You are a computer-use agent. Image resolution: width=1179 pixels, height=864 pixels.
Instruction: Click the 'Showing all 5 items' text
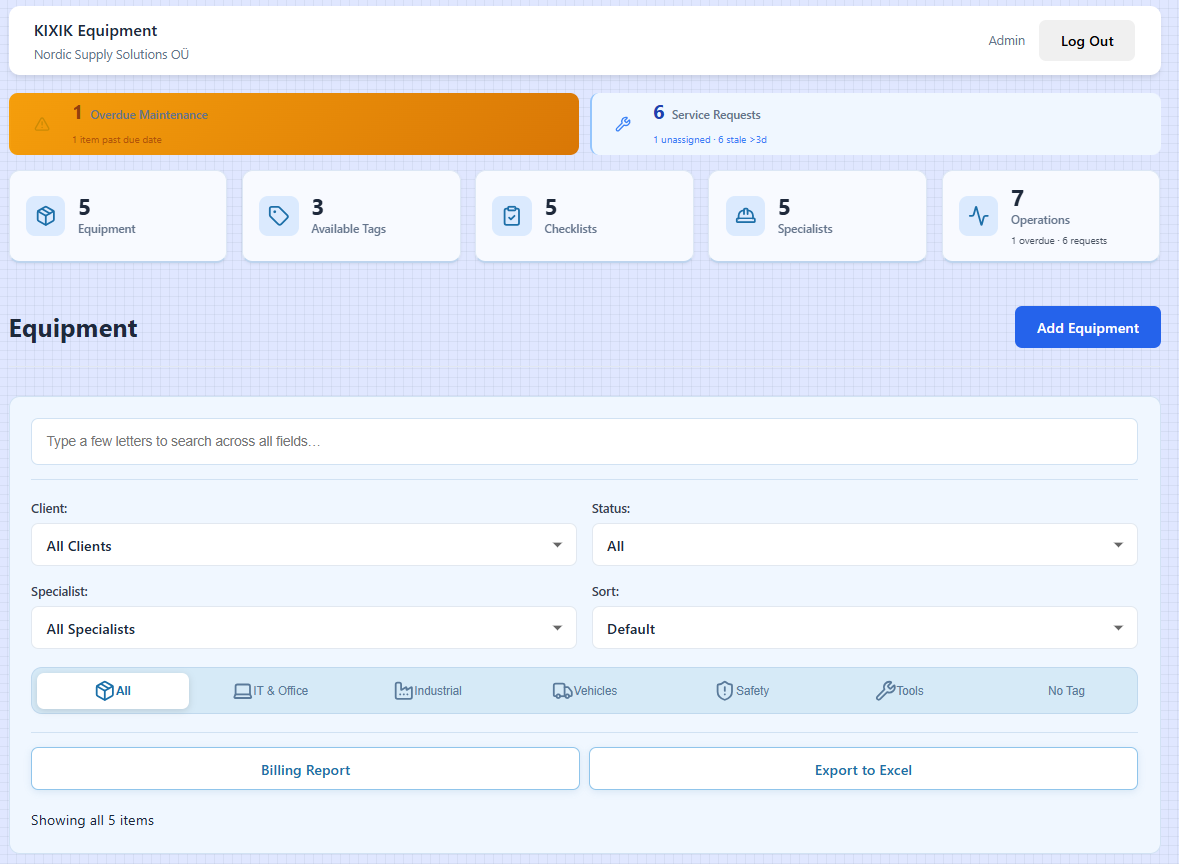(92, 820)
